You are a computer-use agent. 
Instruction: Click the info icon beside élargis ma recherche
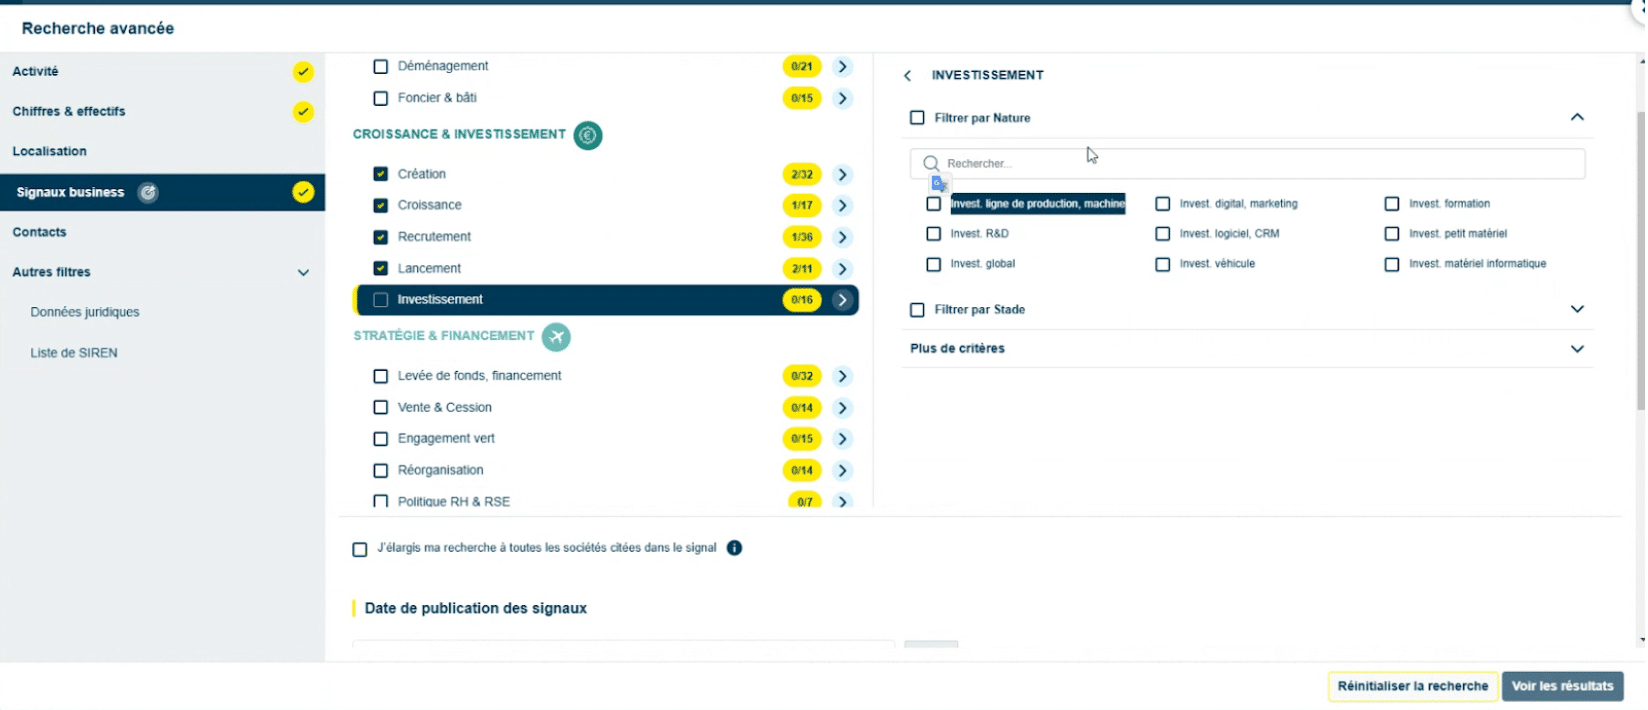tap(734, 548)
